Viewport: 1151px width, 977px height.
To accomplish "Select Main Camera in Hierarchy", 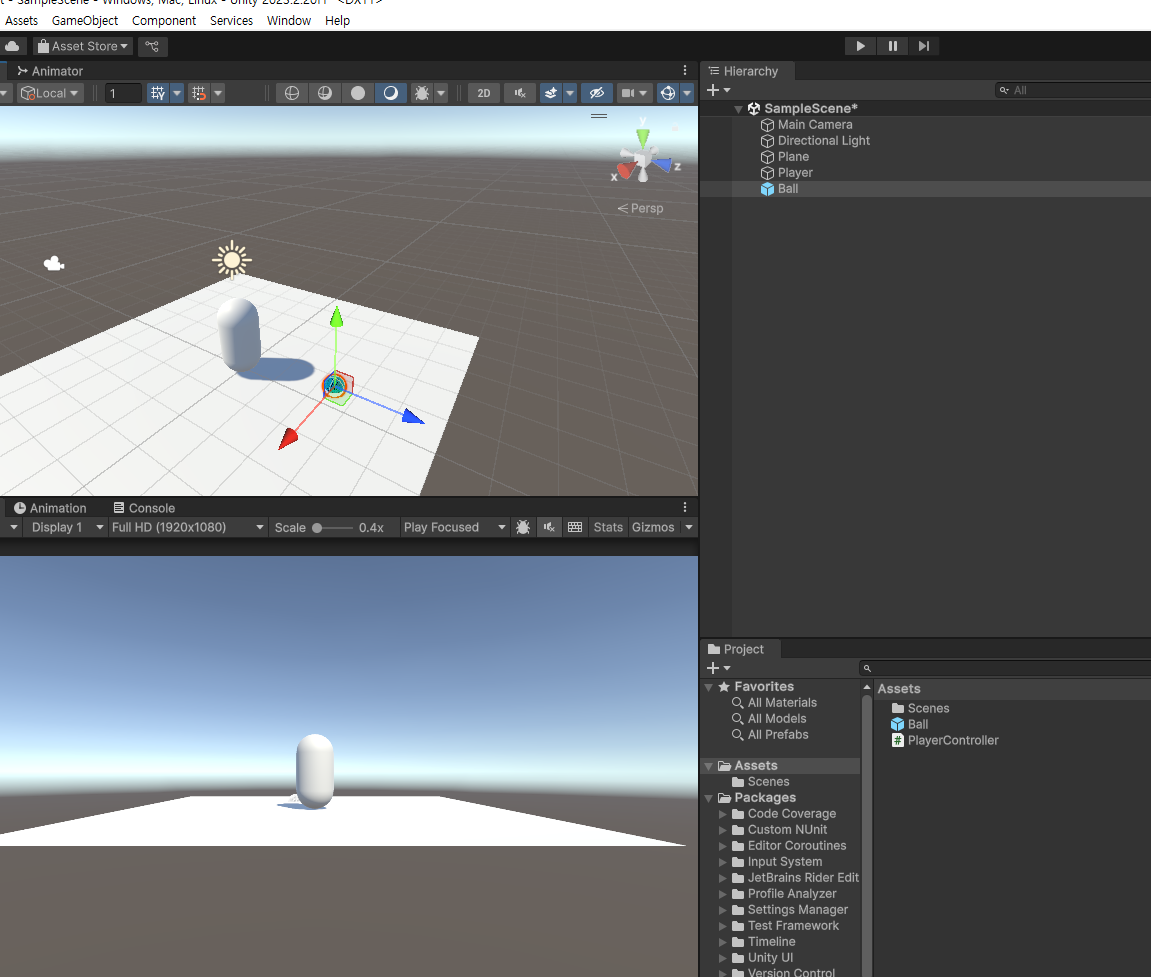I will pos(815,125).
